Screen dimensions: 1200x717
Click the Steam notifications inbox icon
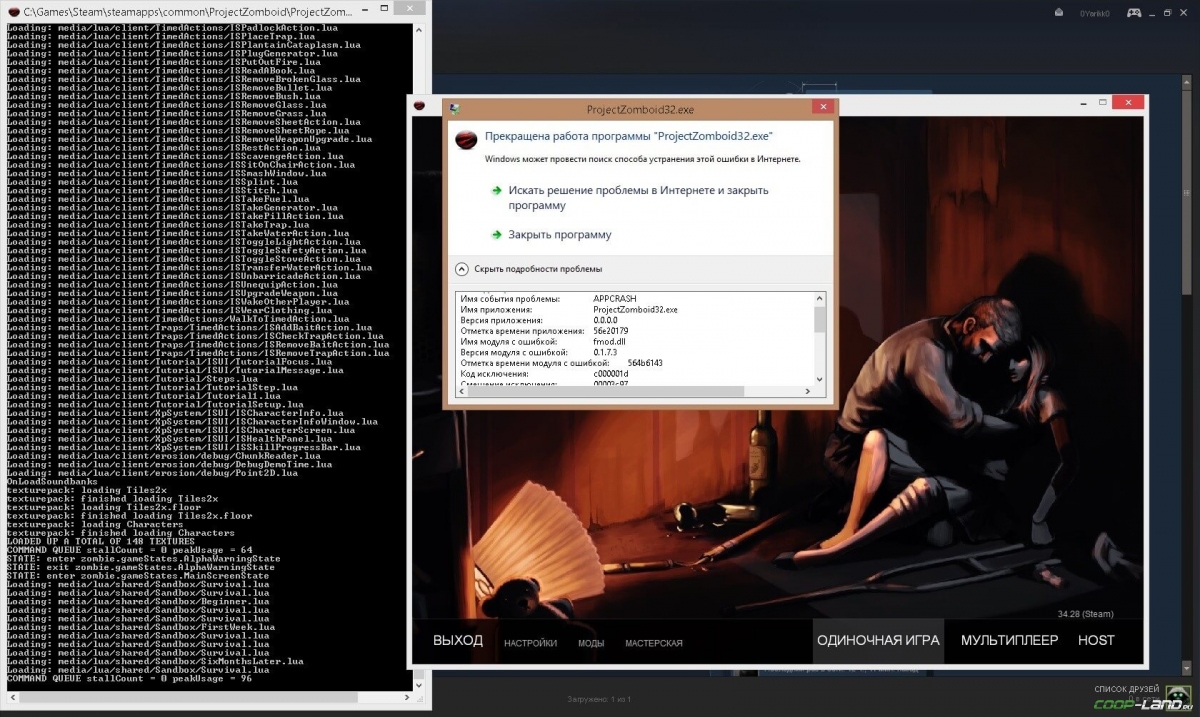(x=1061, y=13)
